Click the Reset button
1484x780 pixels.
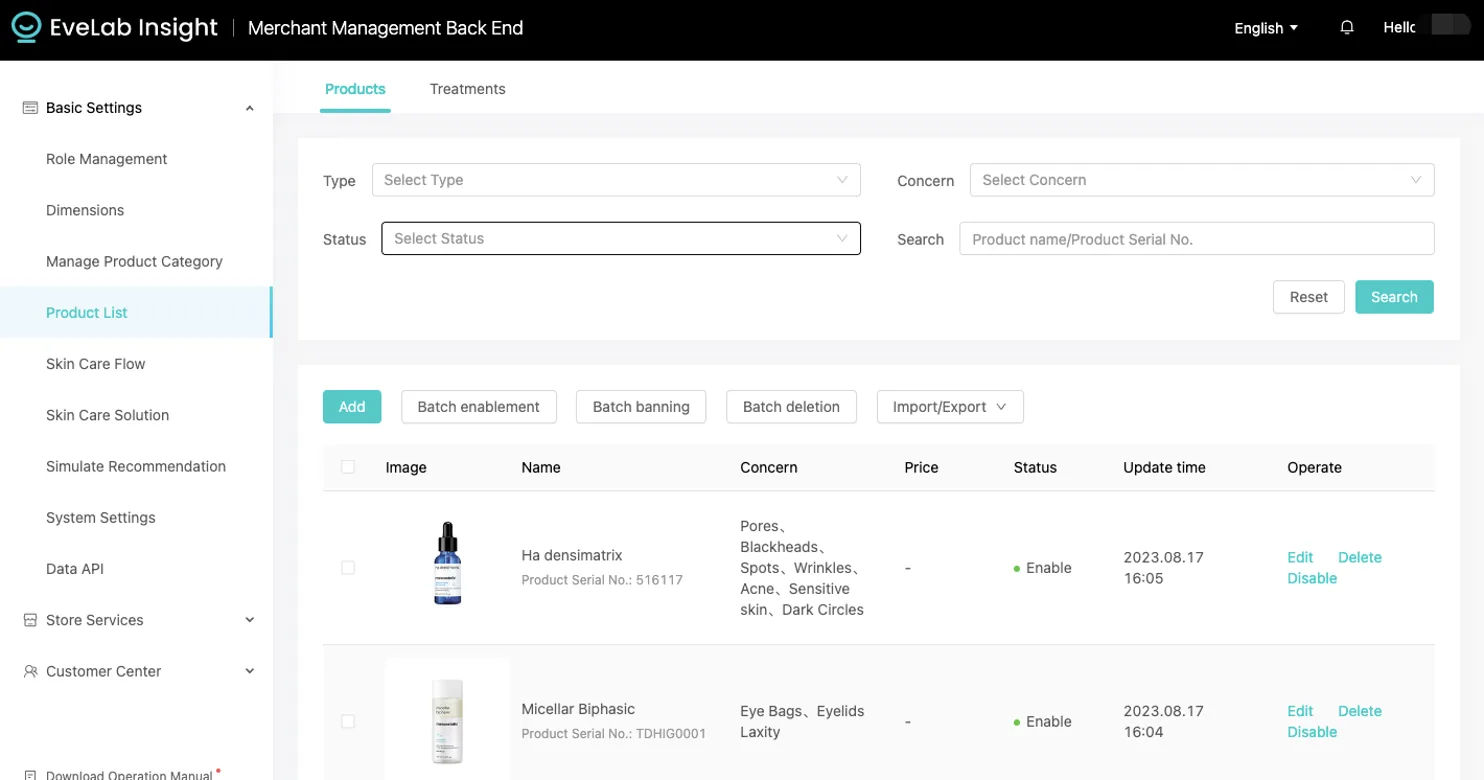[1308, 297]
